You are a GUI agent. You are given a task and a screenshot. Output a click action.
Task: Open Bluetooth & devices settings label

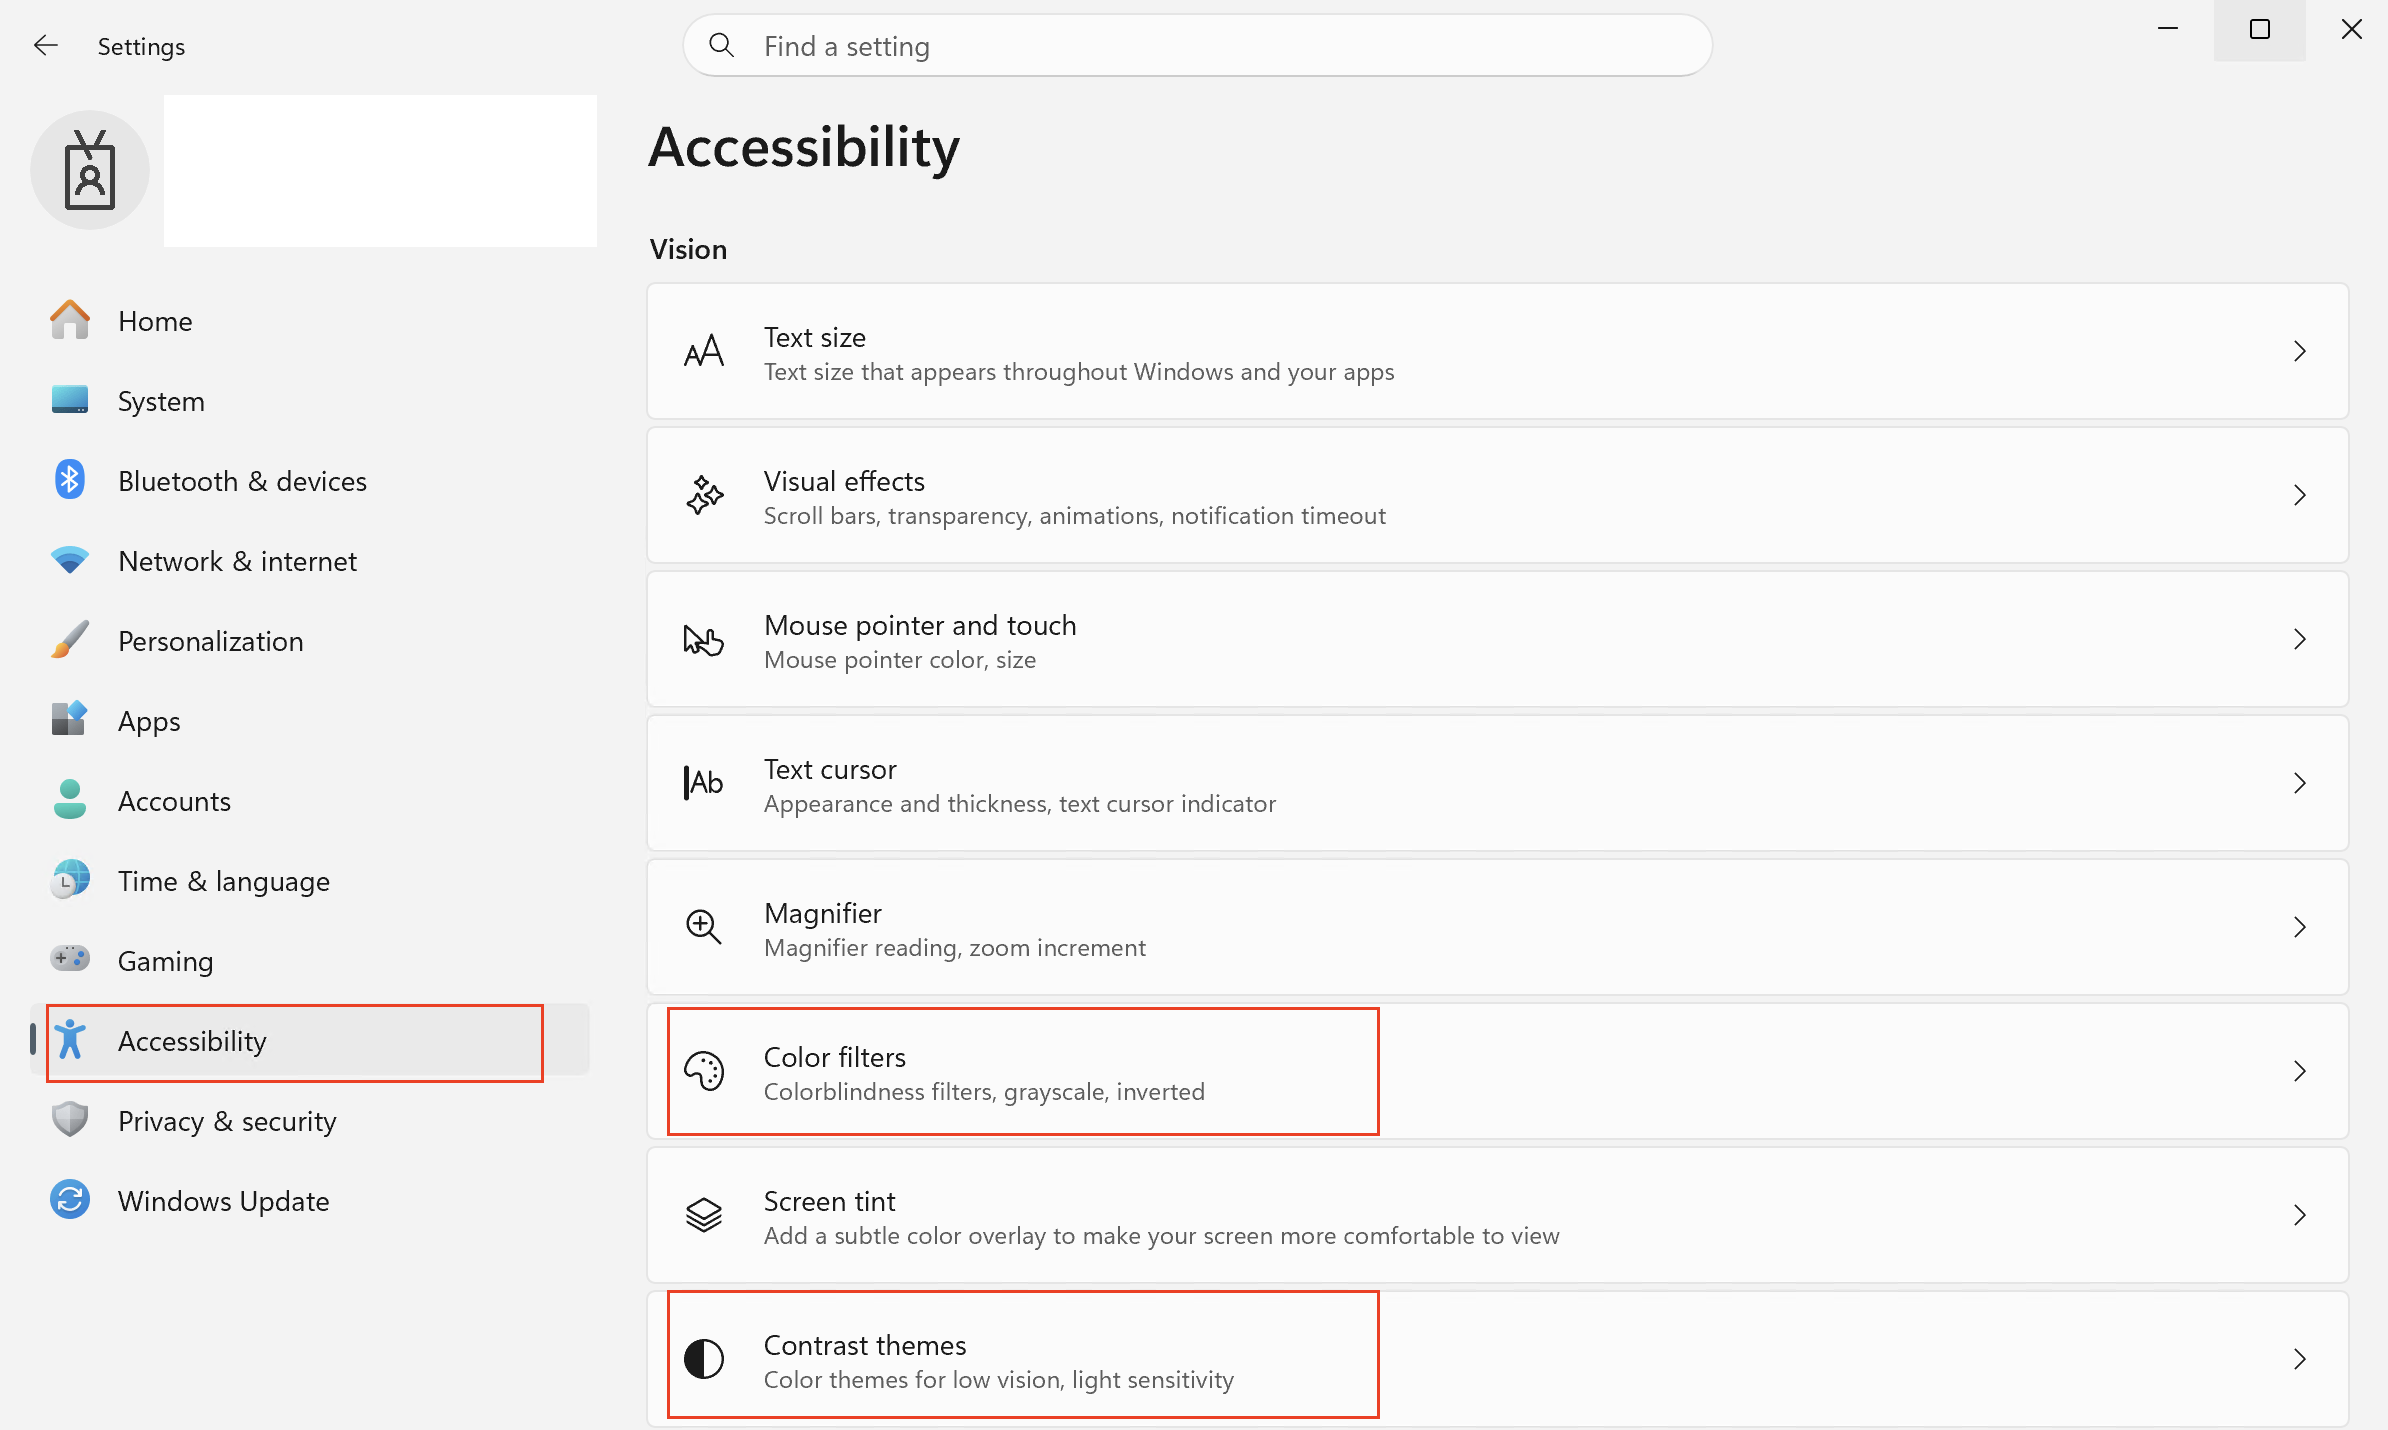(242, 481)
